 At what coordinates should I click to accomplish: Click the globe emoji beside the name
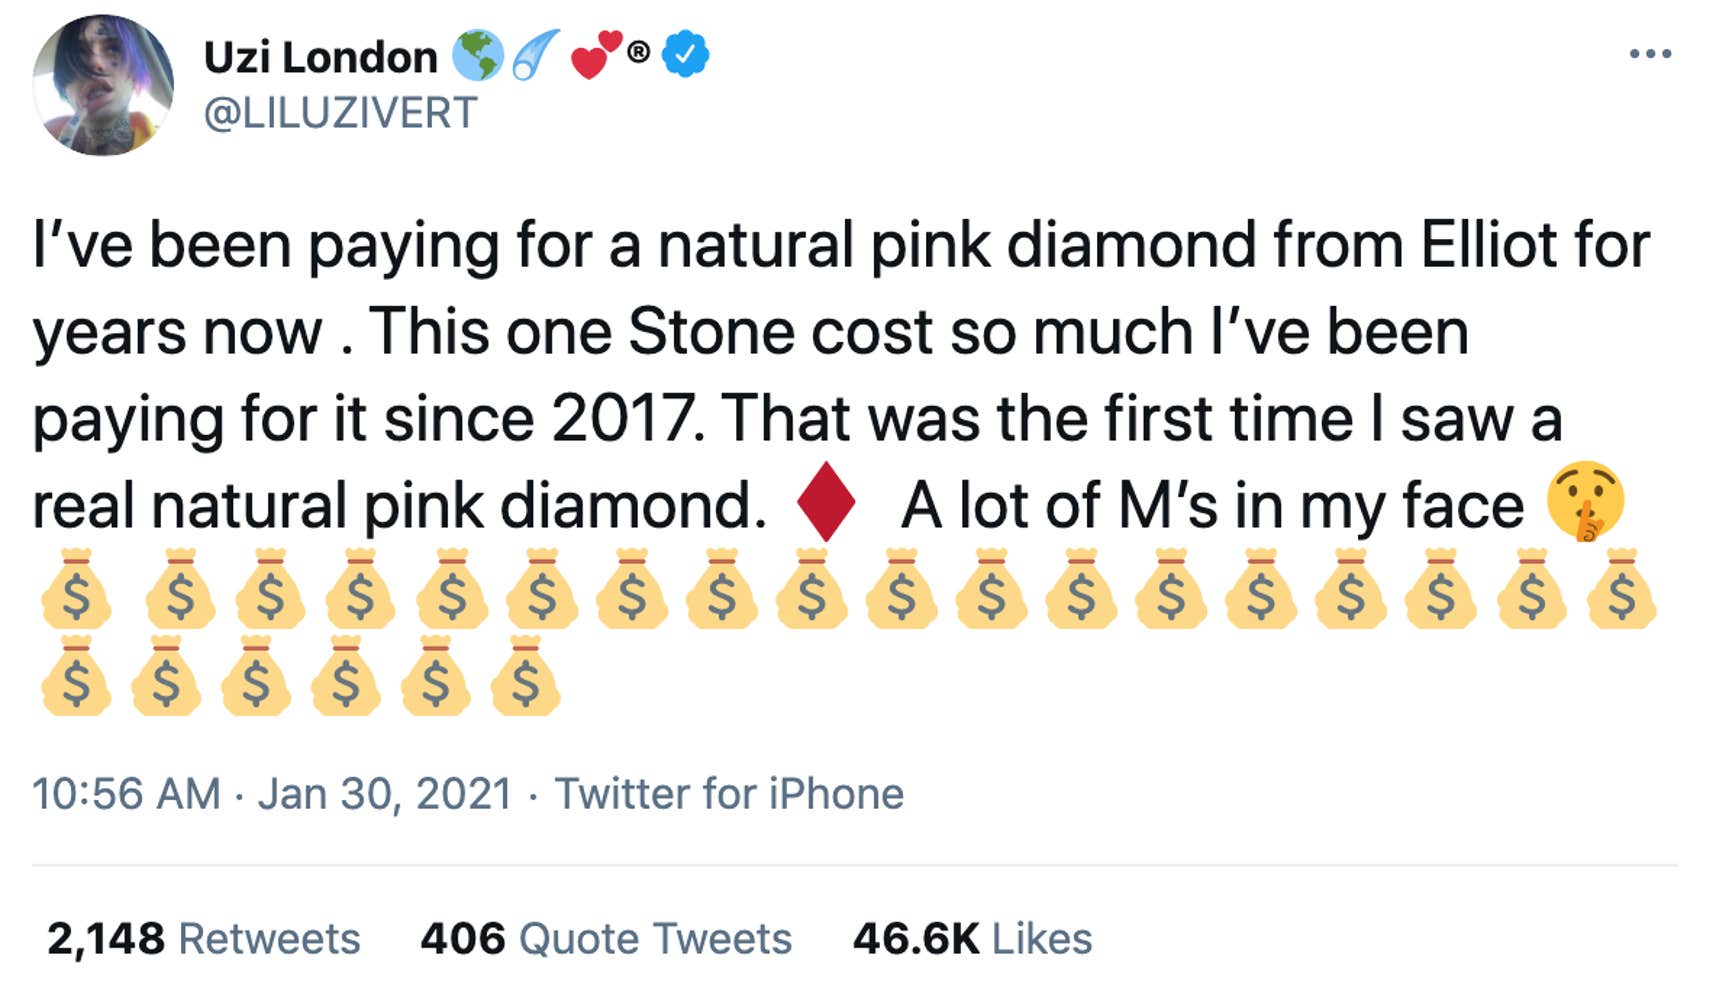tap(477, 55)
